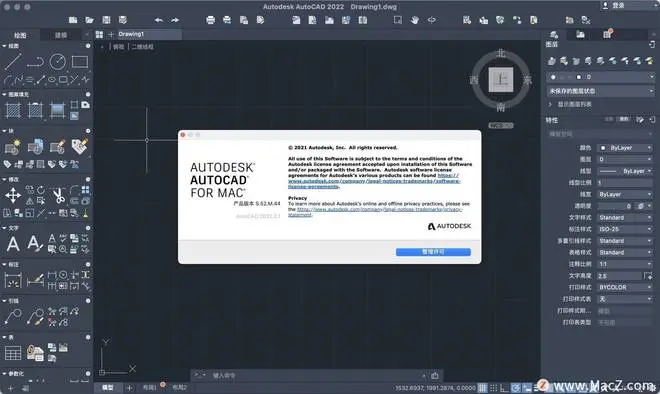Switch to the Layout1 (布局1) tab

[150, 388]
